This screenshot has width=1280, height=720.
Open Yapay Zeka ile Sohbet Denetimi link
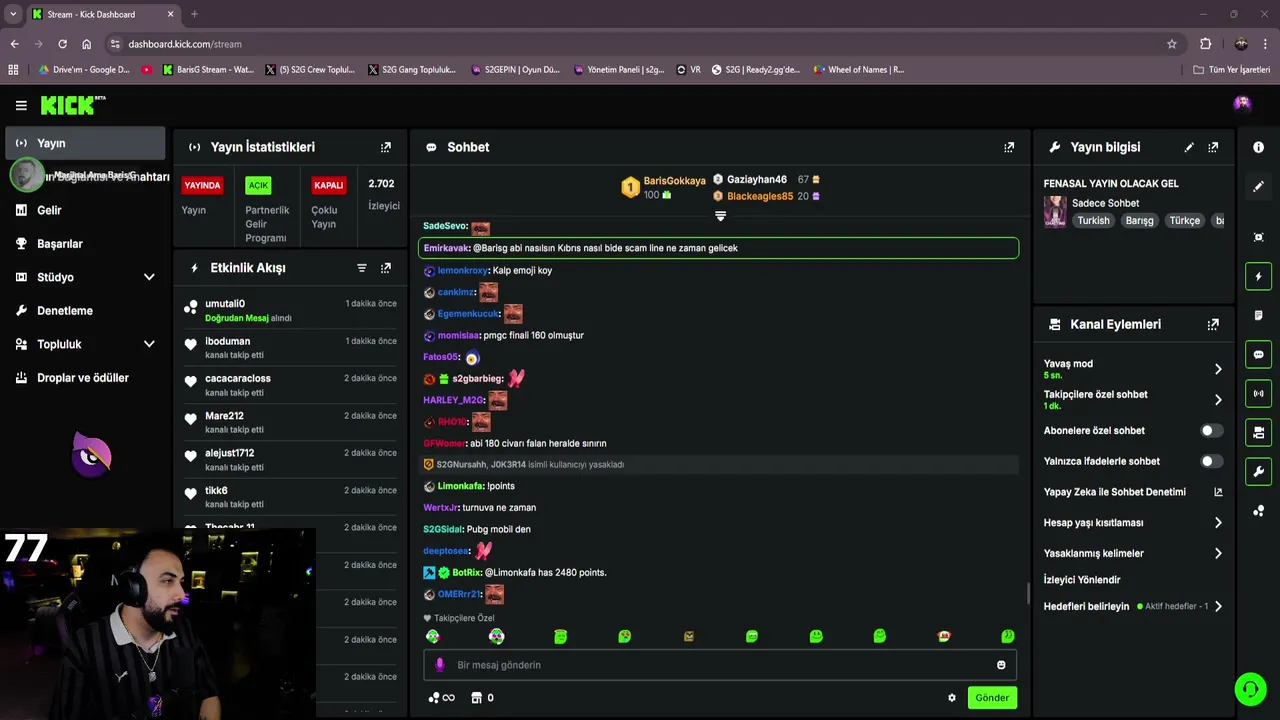pos(1133,492)
